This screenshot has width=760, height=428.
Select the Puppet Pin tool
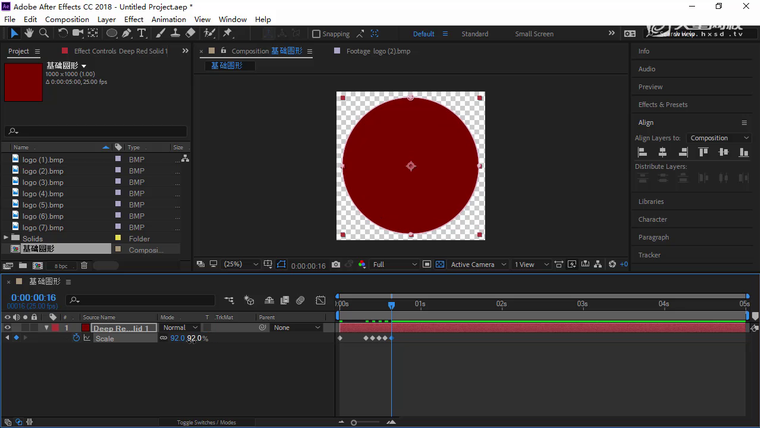click(x=228, y=33)
